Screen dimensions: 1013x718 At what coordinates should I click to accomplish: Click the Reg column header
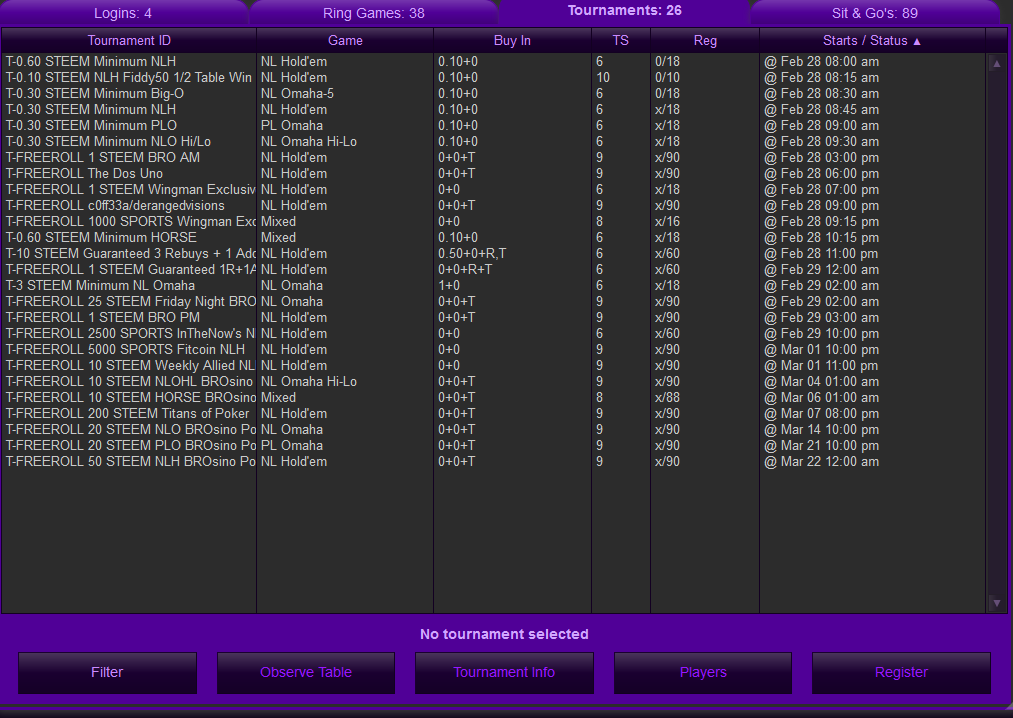pyautogui.click(x=705, y=41)
